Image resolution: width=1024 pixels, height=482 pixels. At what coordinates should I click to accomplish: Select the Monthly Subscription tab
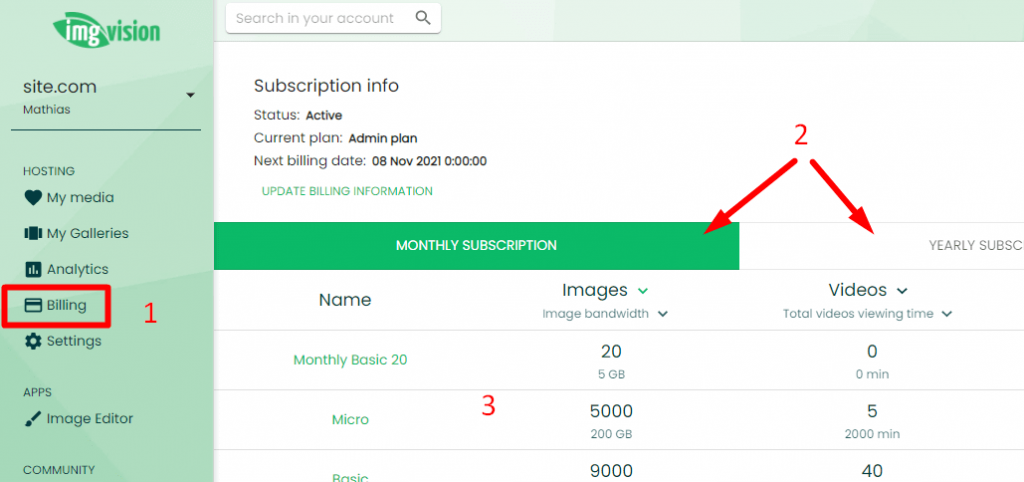pyautogui.click(x=476, y=246)
